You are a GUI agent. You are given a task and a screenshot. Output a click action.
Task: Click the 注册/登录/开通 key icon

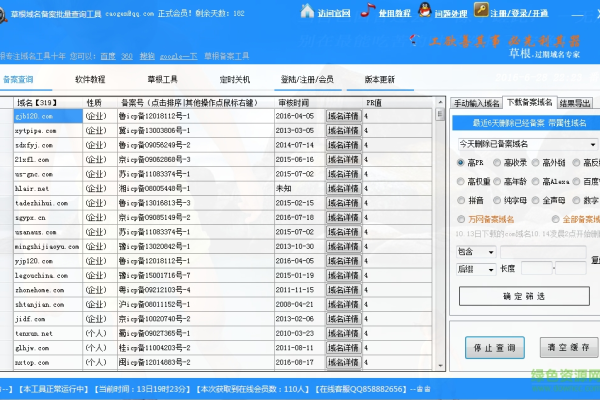482,13
